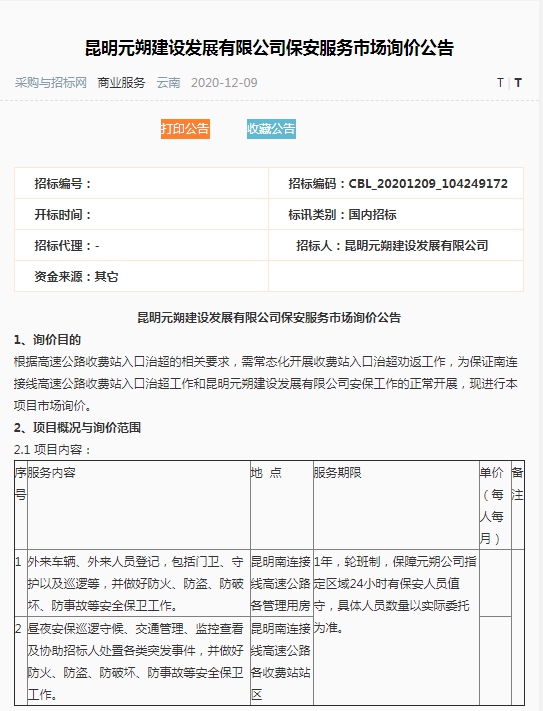Select the small T font size icon
543x711 pixels.
[x=500, y=83]
